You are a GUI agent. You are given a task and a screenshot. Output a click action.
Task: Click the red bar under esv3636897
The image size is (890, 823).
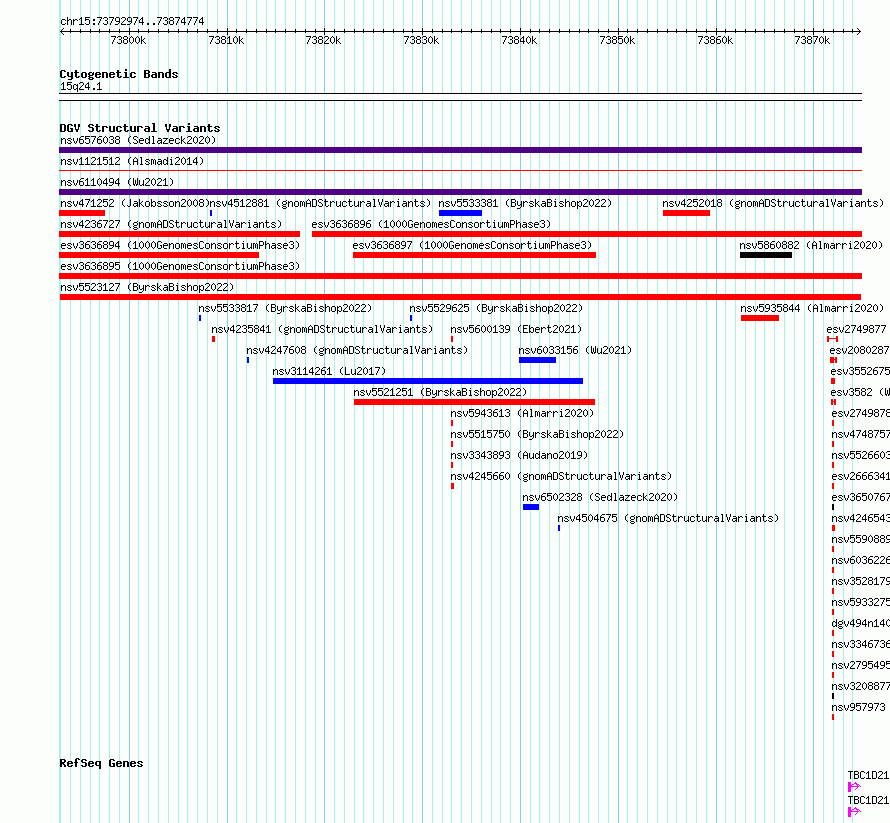point(475,255)
